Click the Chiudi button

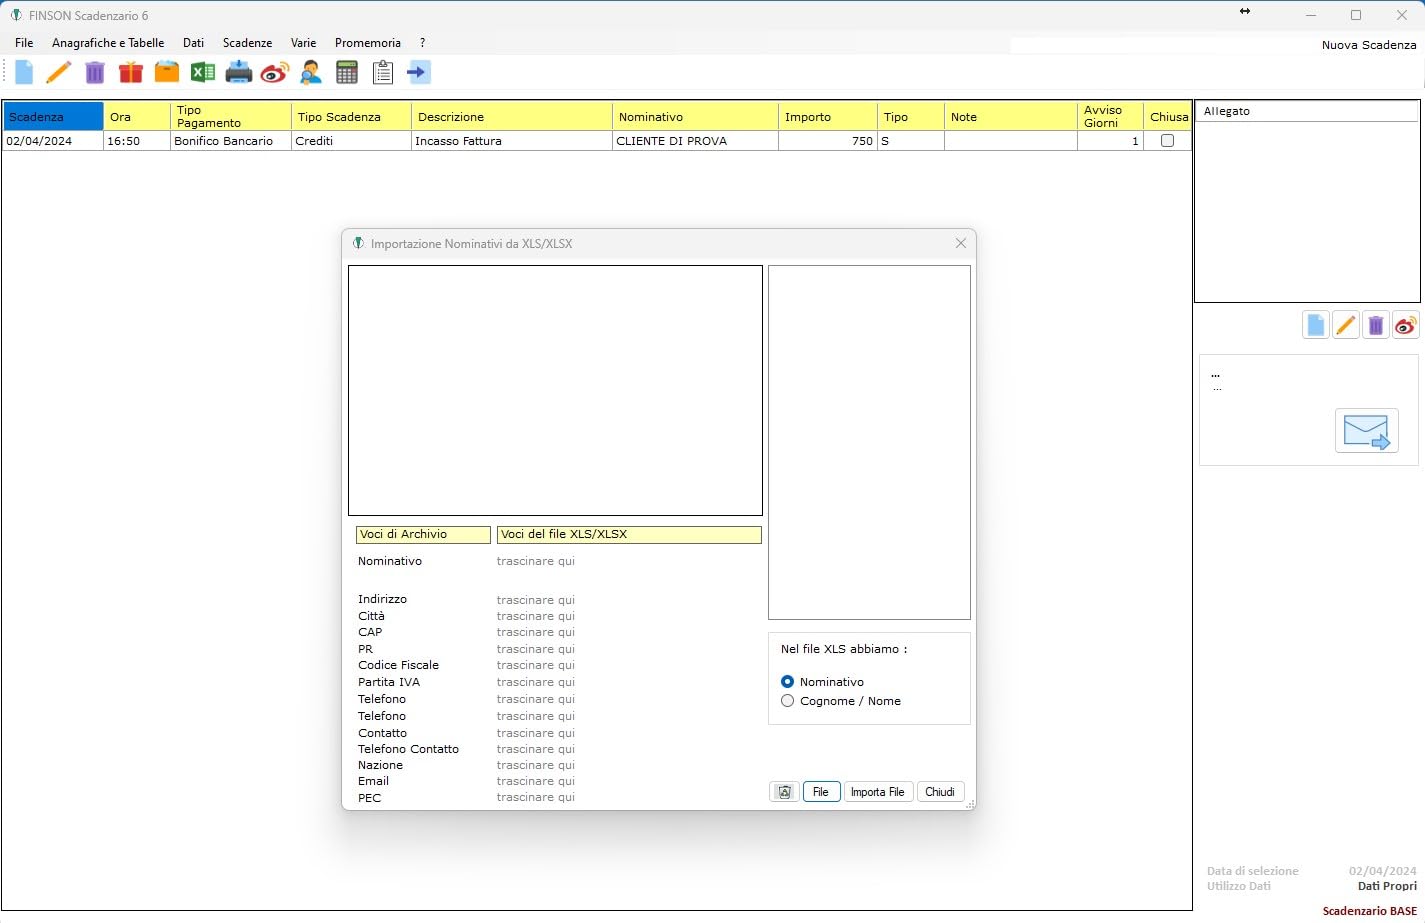[940, 792]
